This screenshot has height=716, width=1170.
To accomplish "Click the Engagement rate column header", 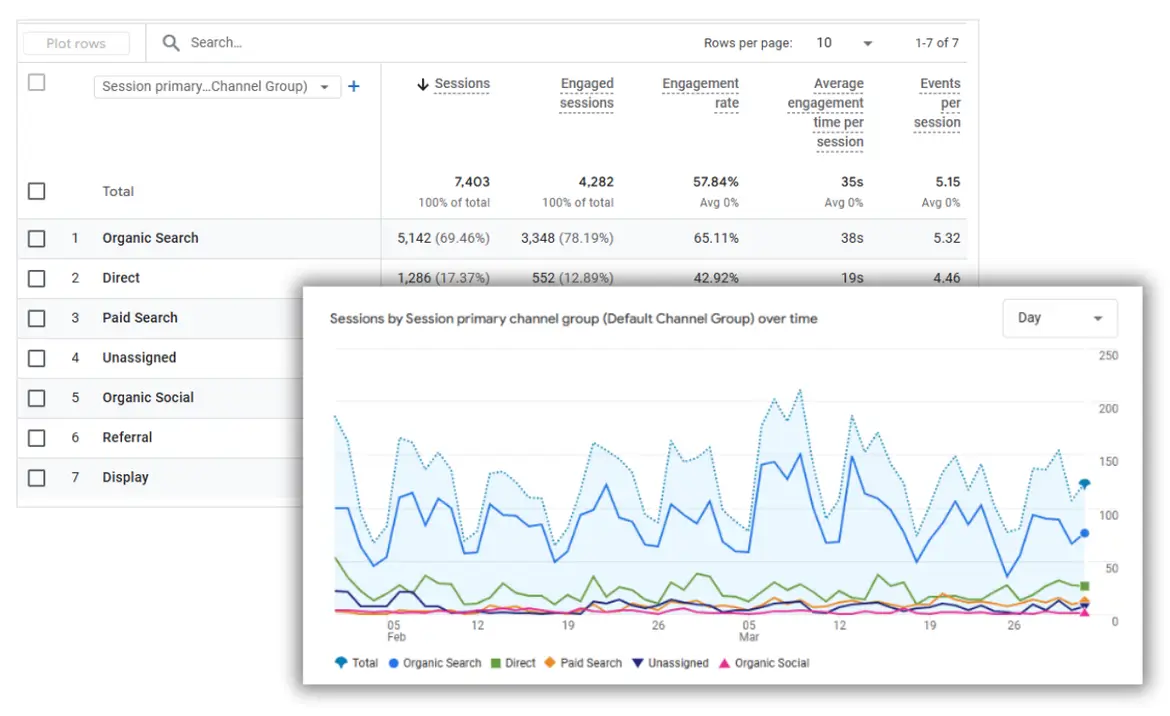I will [x=700, y=93].
